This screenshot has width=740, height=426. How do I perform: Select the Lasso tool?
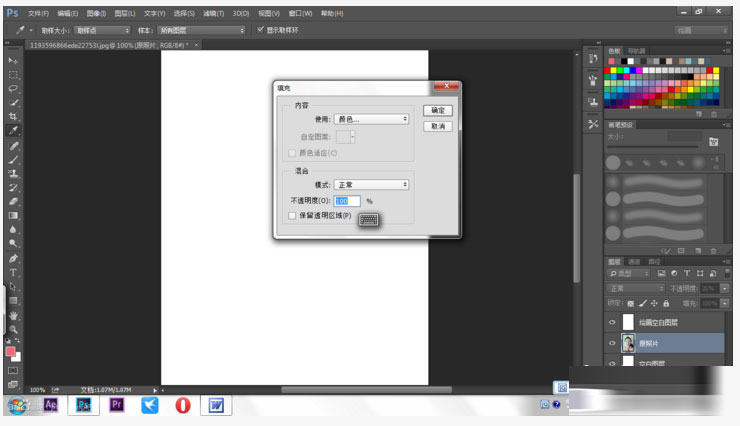tap(13, 89)
